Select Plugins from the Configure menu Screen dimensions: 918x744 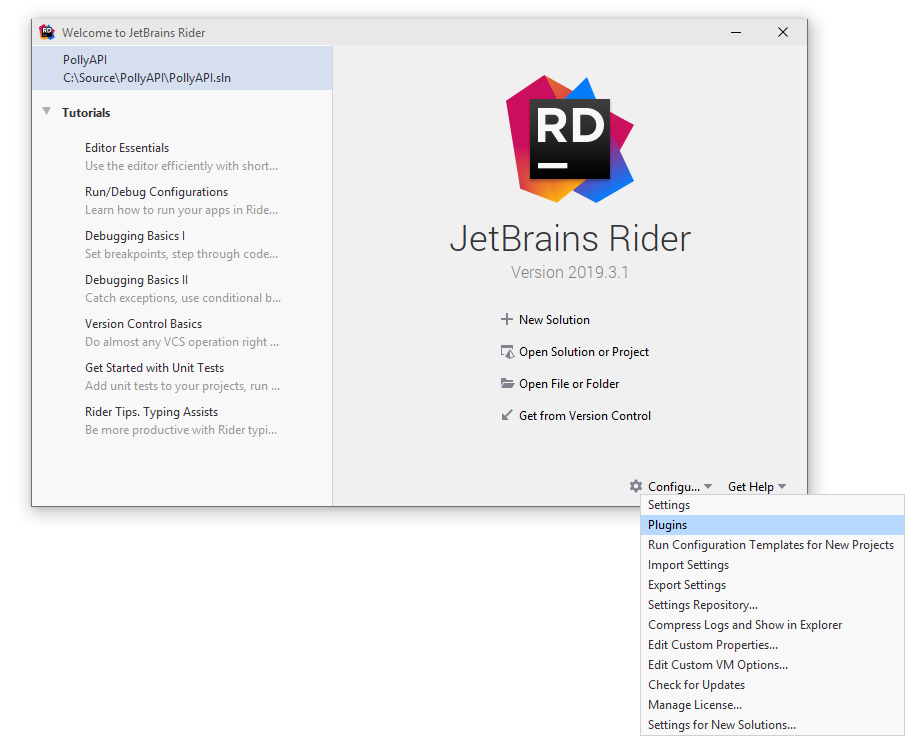tap(668, 525)
